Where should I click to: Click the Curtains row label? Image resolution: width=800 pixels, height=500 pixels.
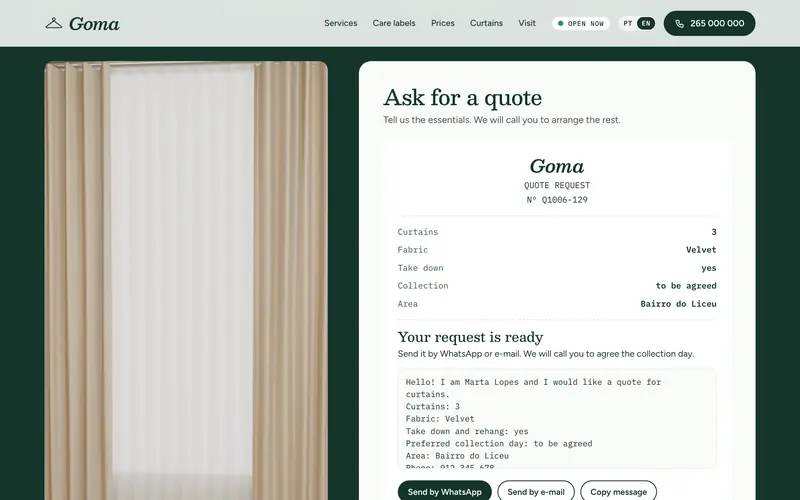(x=417, y=232)
